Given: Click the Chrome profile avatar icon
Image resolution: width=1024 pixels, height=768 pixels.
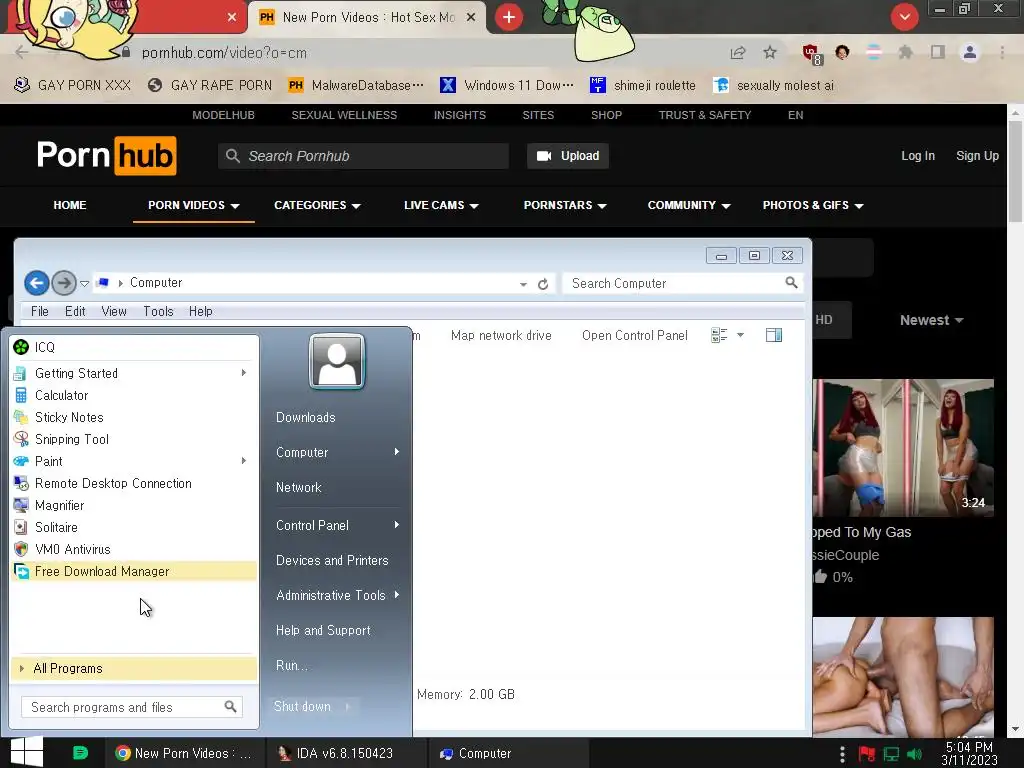Looking at the screenshot, I should click(x=970, y=52).
